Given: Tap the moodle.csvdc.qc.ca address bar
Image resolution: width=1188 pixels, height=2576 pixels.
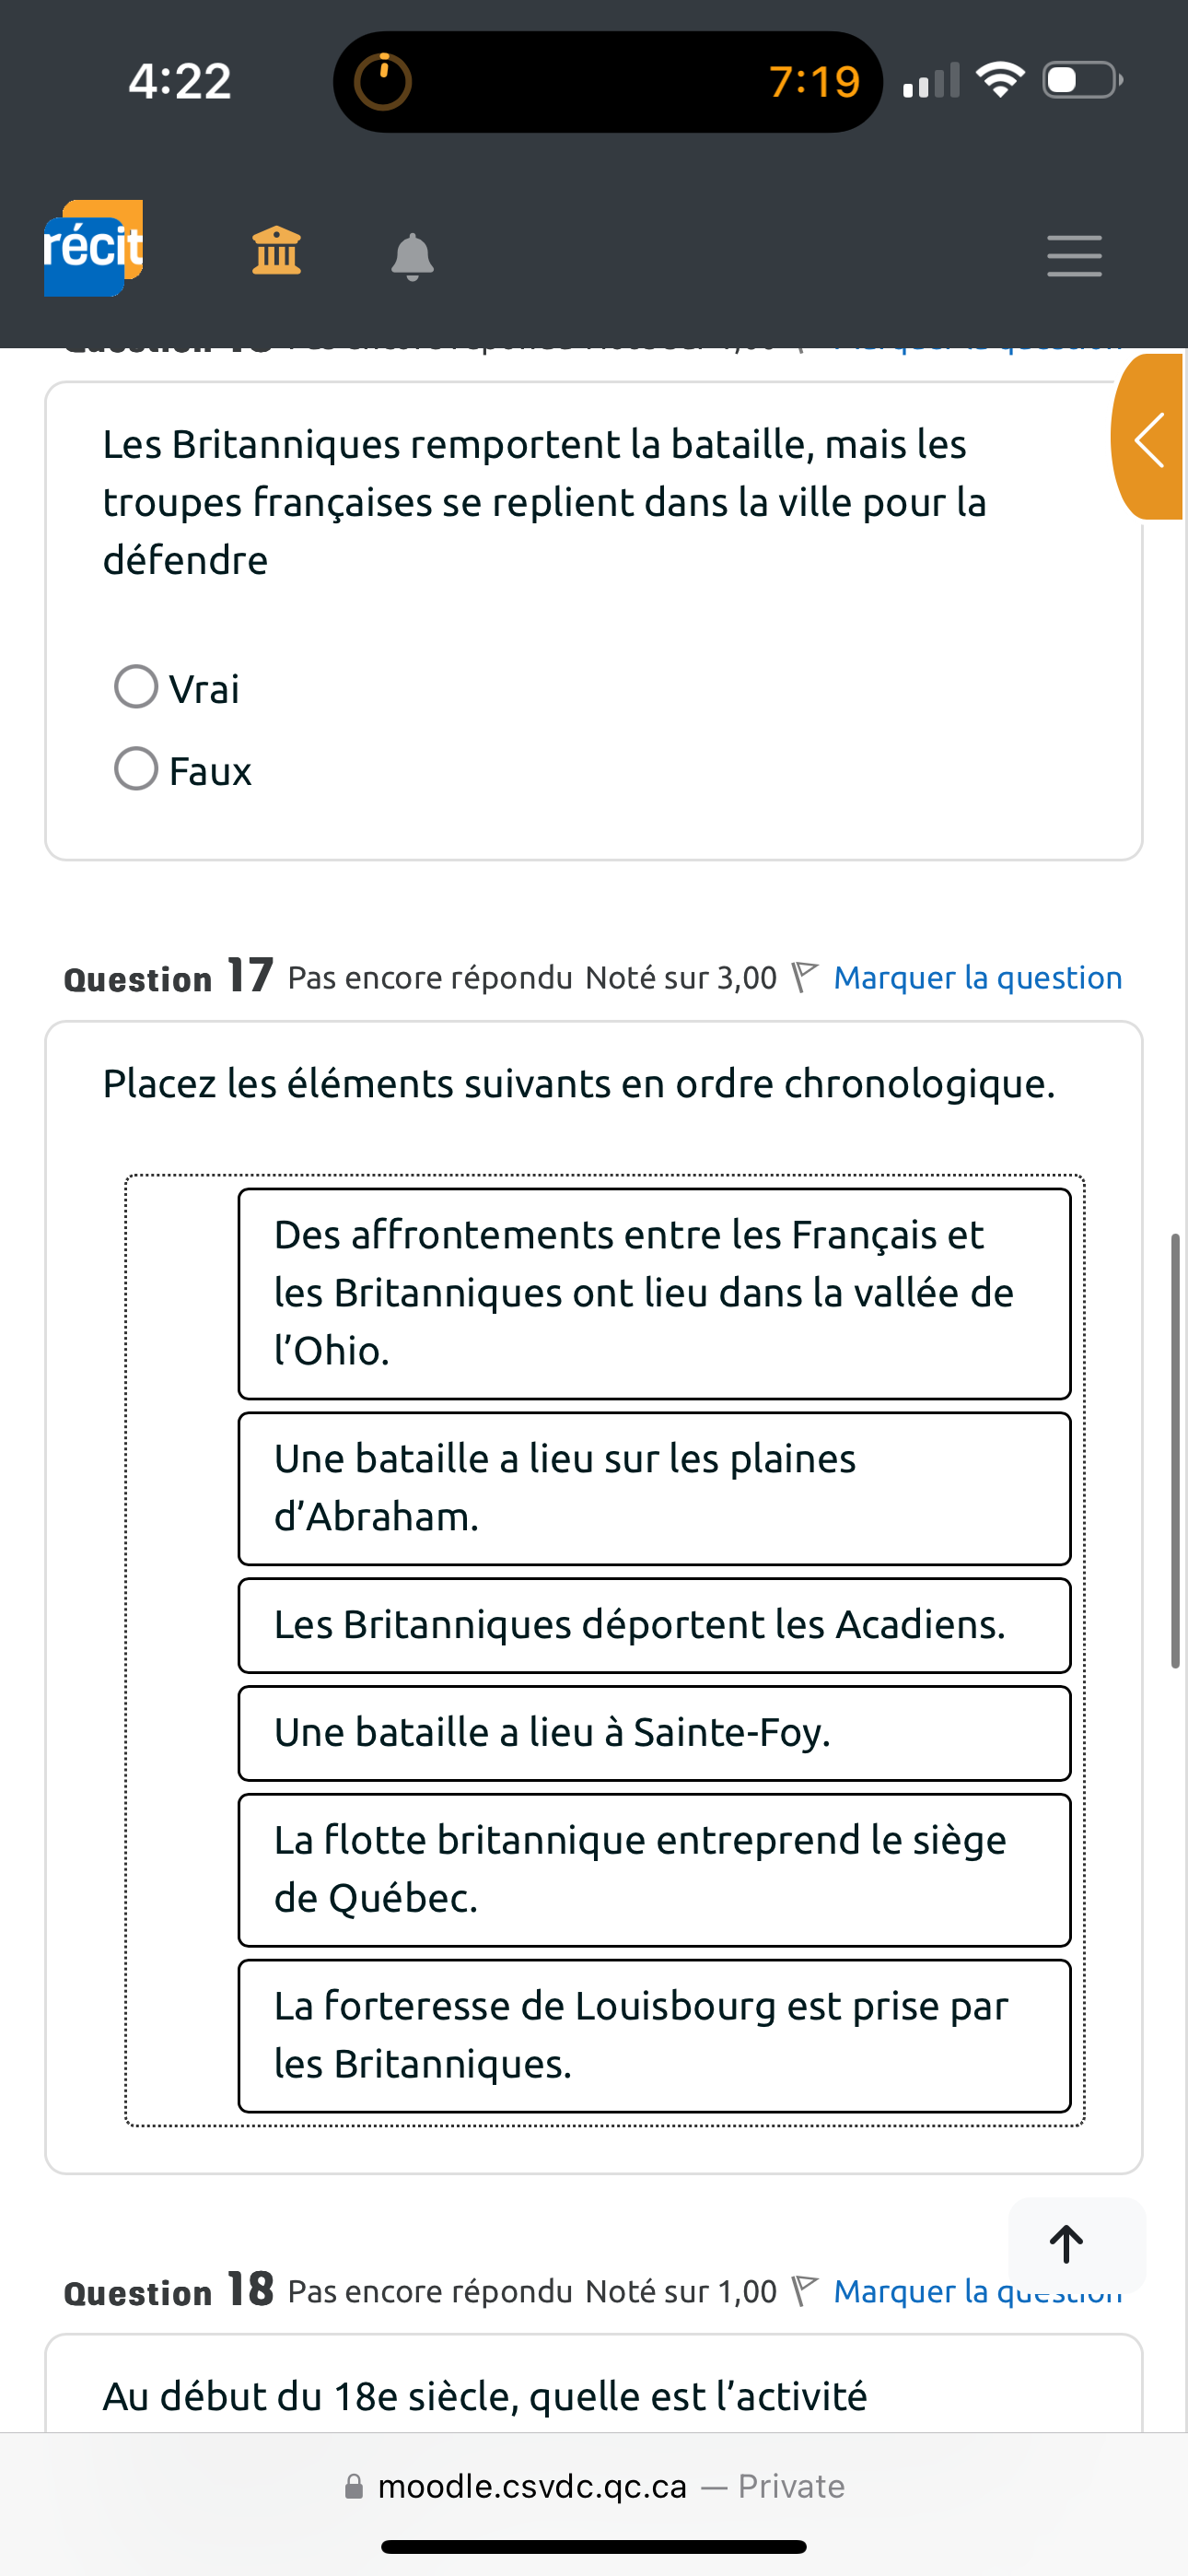Looking at the screenshot, I should pyautogui.click(x=594, y=2486).
